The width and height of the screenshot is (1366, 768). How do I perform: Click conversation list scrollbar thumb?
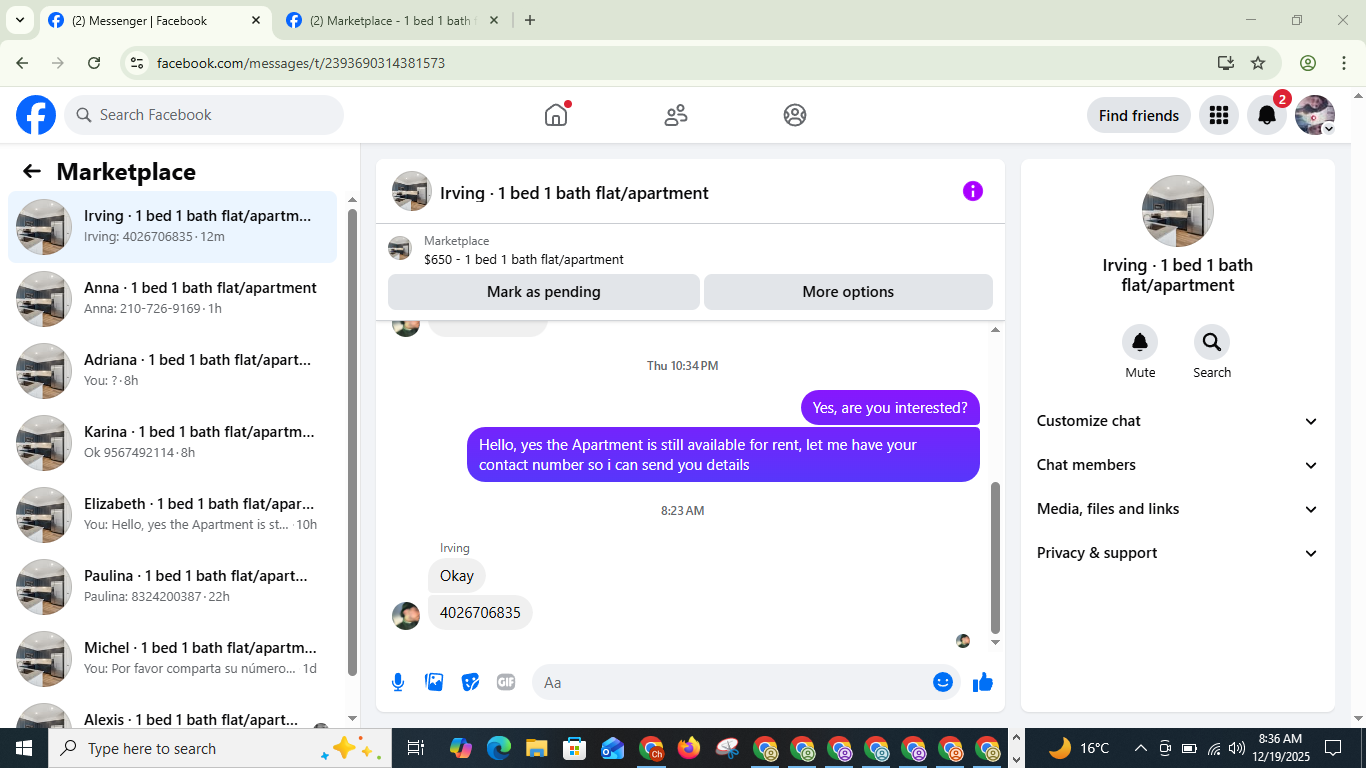[x=352, y=442]
